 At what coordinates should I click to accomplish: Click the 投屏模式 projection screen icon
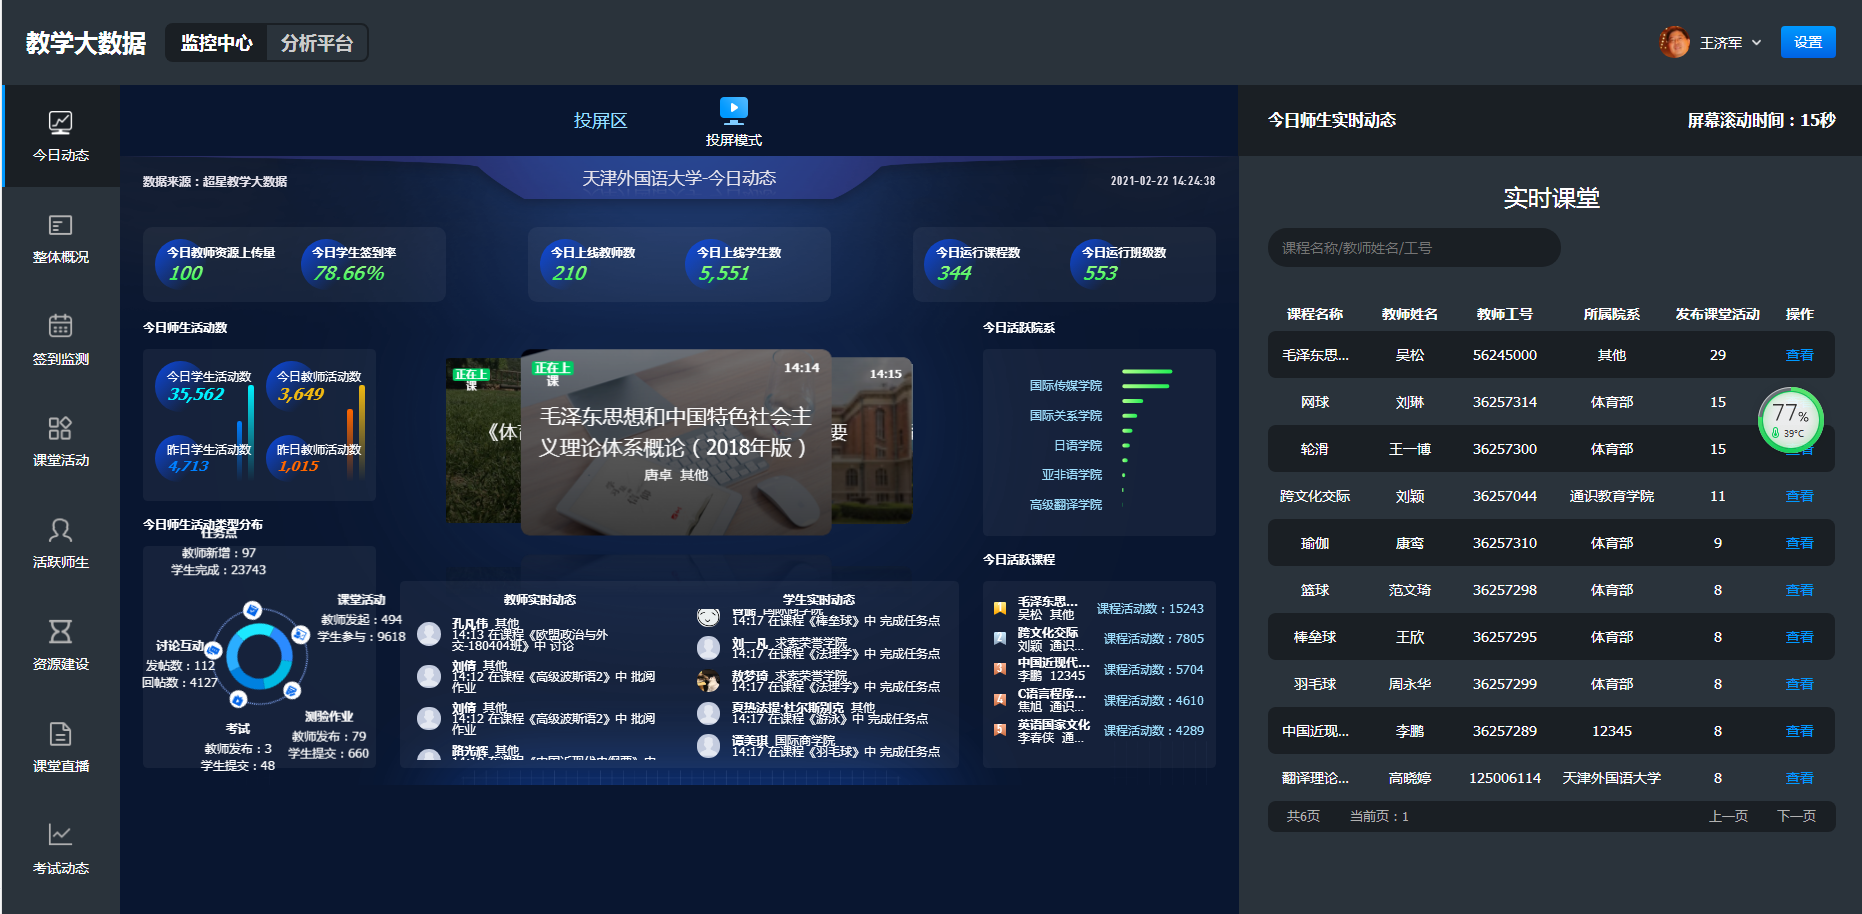(x=733, y=108)
